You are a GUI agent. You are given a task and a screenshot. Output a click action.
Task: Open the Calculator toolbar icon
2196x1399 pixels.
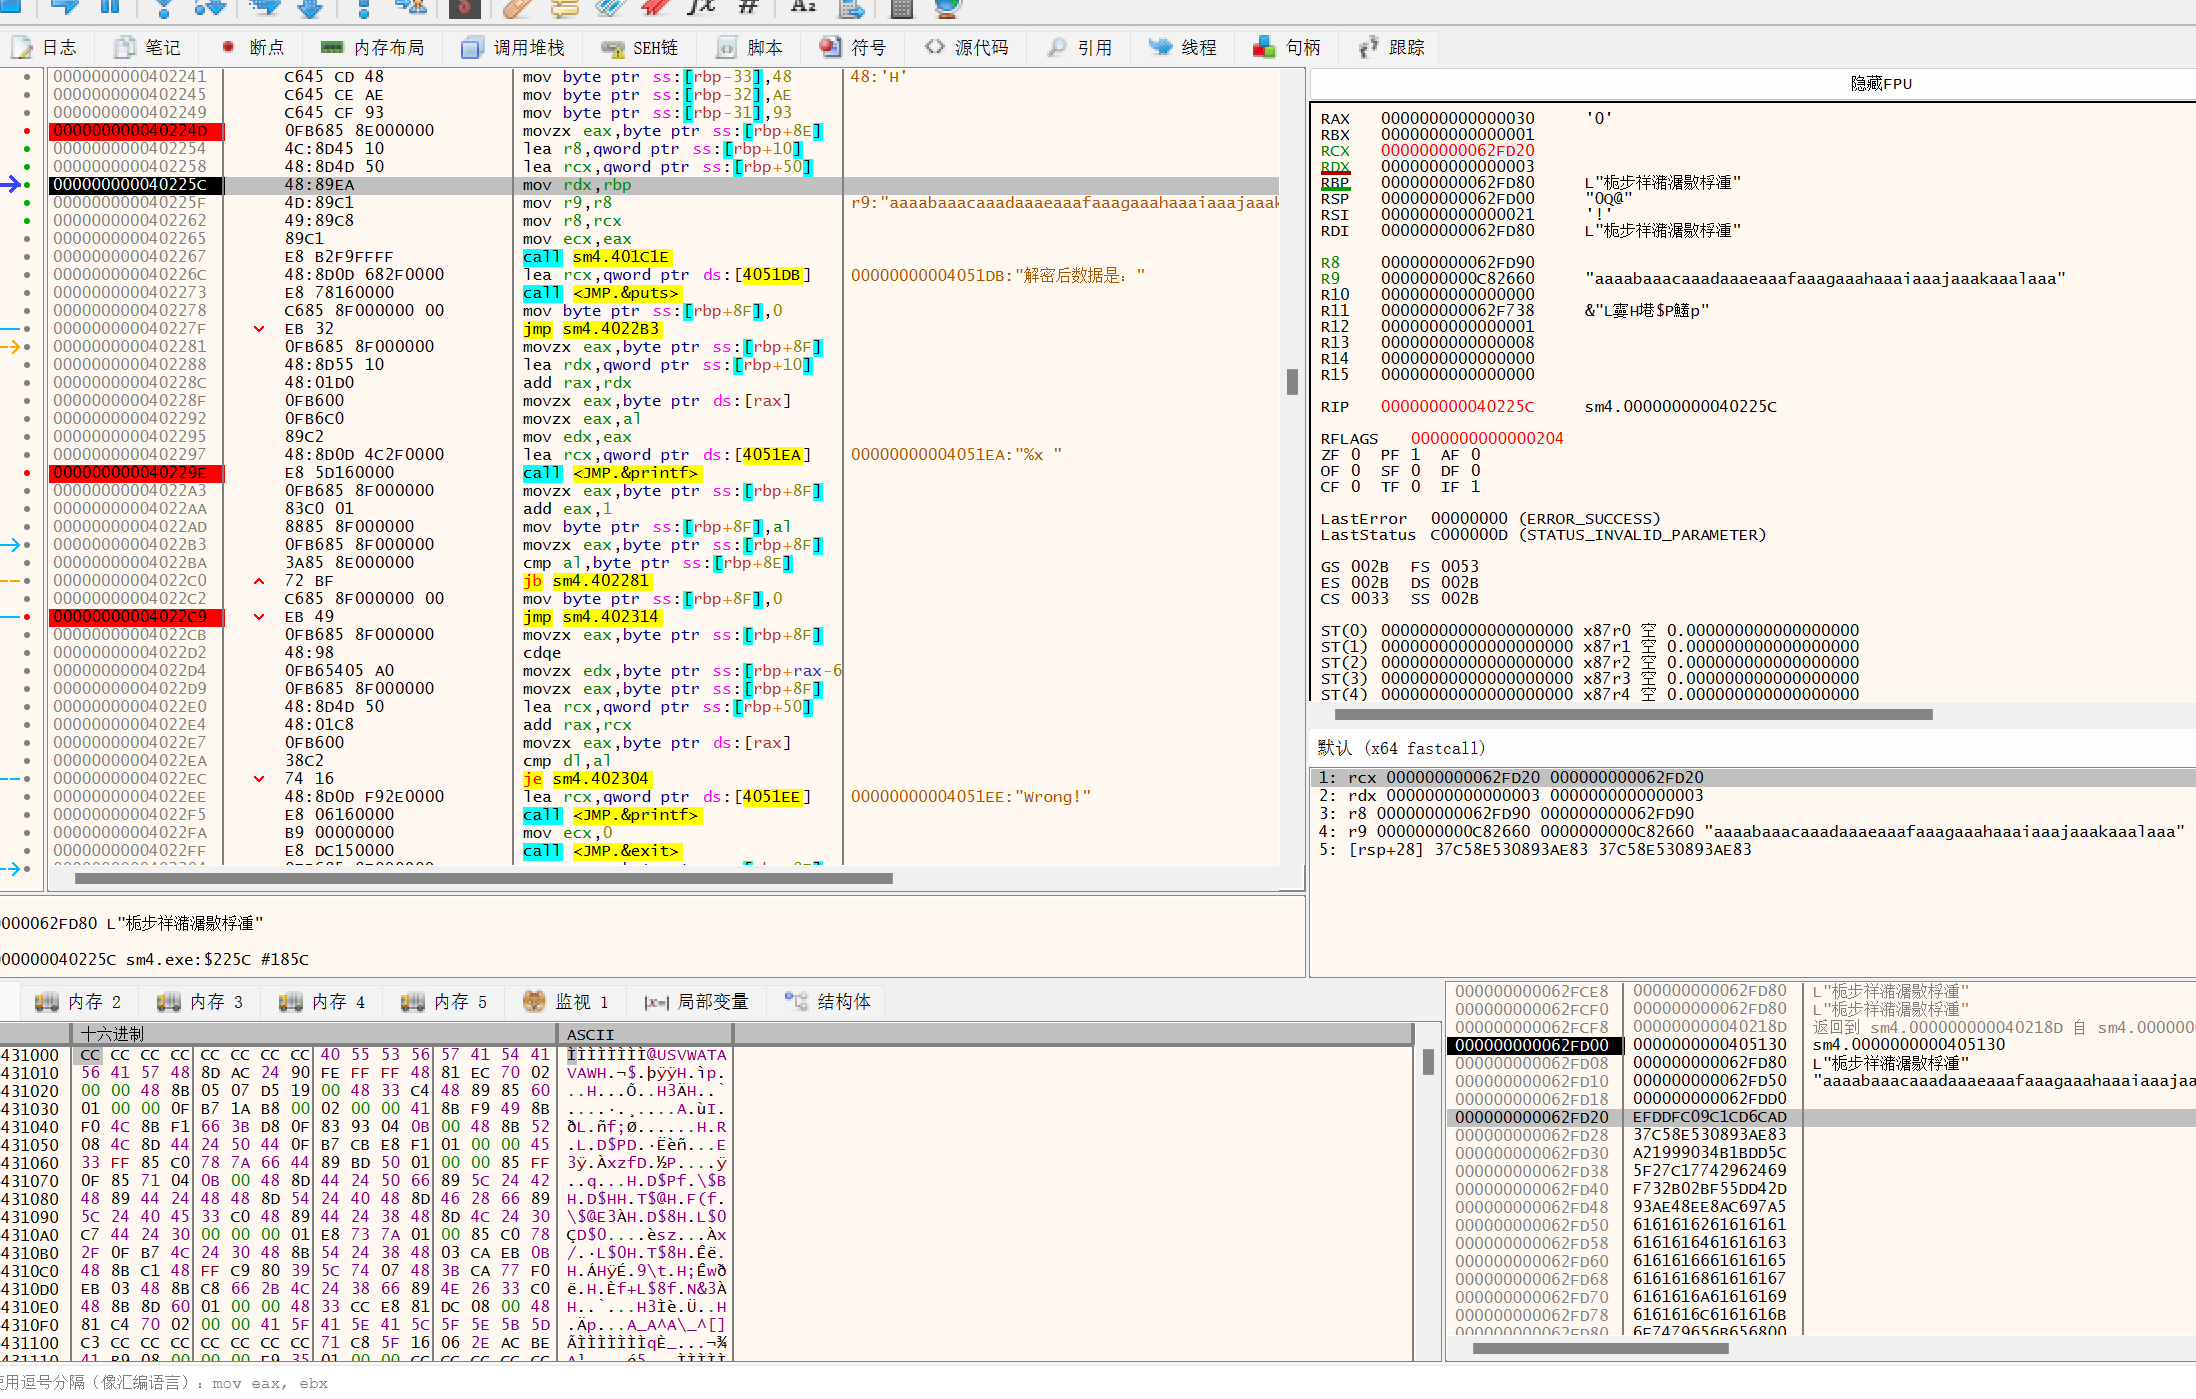901,8
